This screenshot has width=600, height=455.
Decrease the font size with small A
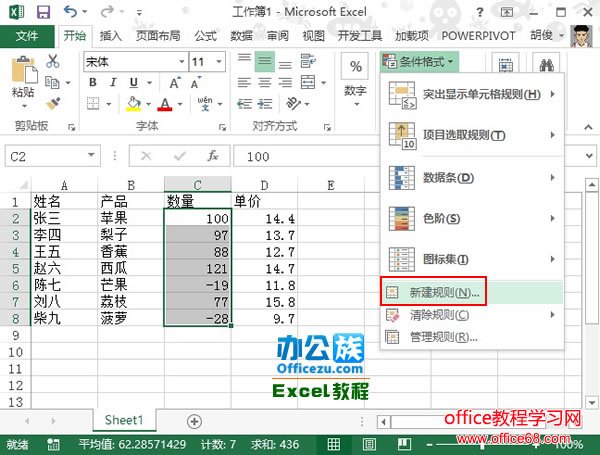click(196, 83)
